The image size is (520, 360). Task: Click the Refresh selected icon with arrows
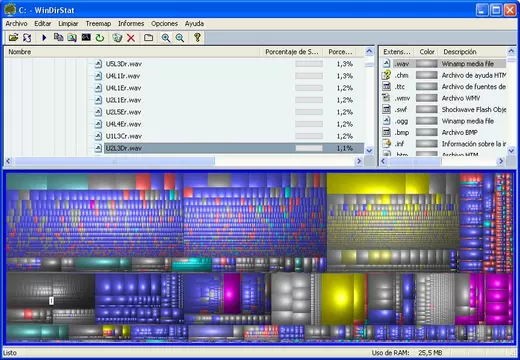(27, 37)
